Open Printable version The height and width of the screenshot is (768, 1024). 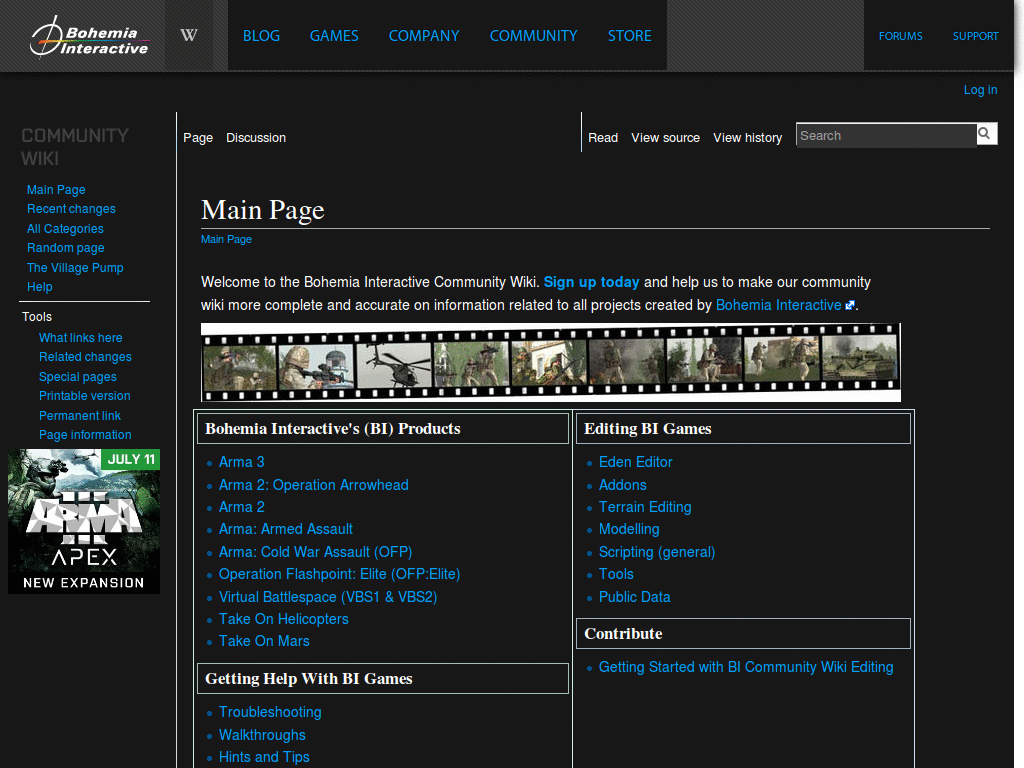coord(84,396)
